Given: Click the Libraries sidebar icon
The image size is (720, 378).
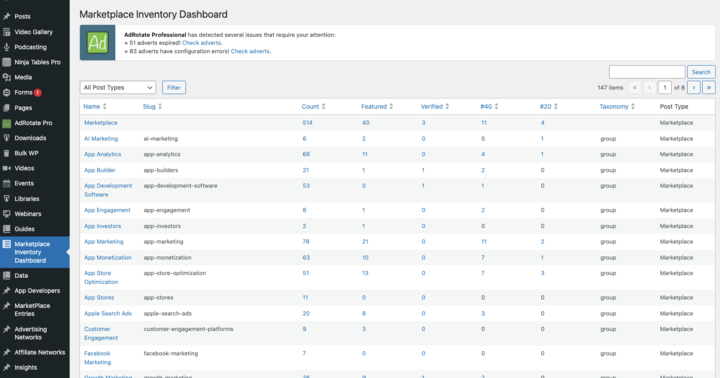Looking at the screenshot, I should pos(6,199).
